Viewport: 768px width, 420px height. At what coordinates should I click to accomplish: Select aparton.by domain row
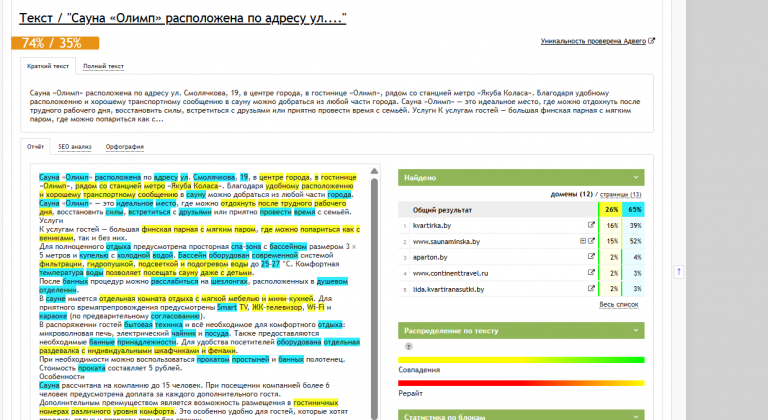521,257
